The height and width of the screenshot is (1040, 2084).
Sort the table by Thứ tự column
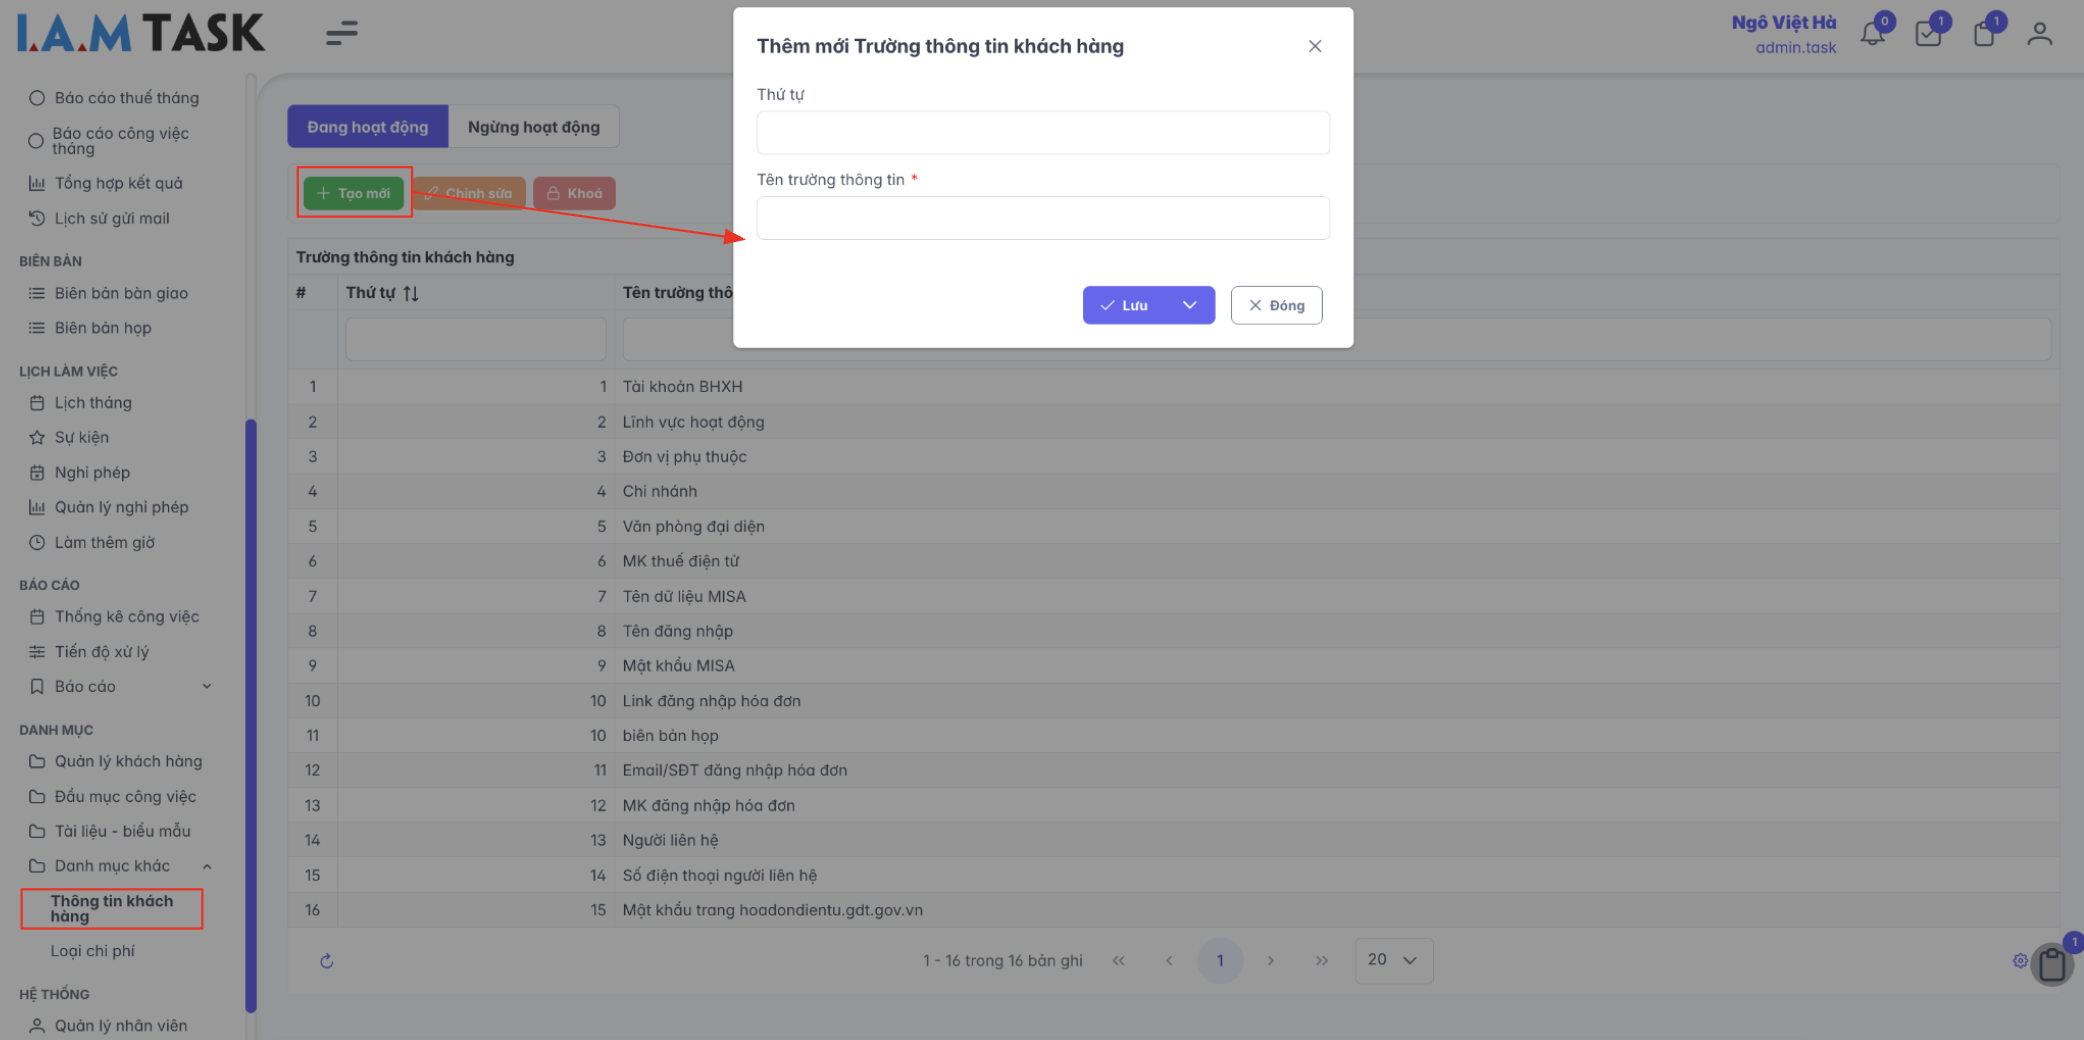pos(410,293)
